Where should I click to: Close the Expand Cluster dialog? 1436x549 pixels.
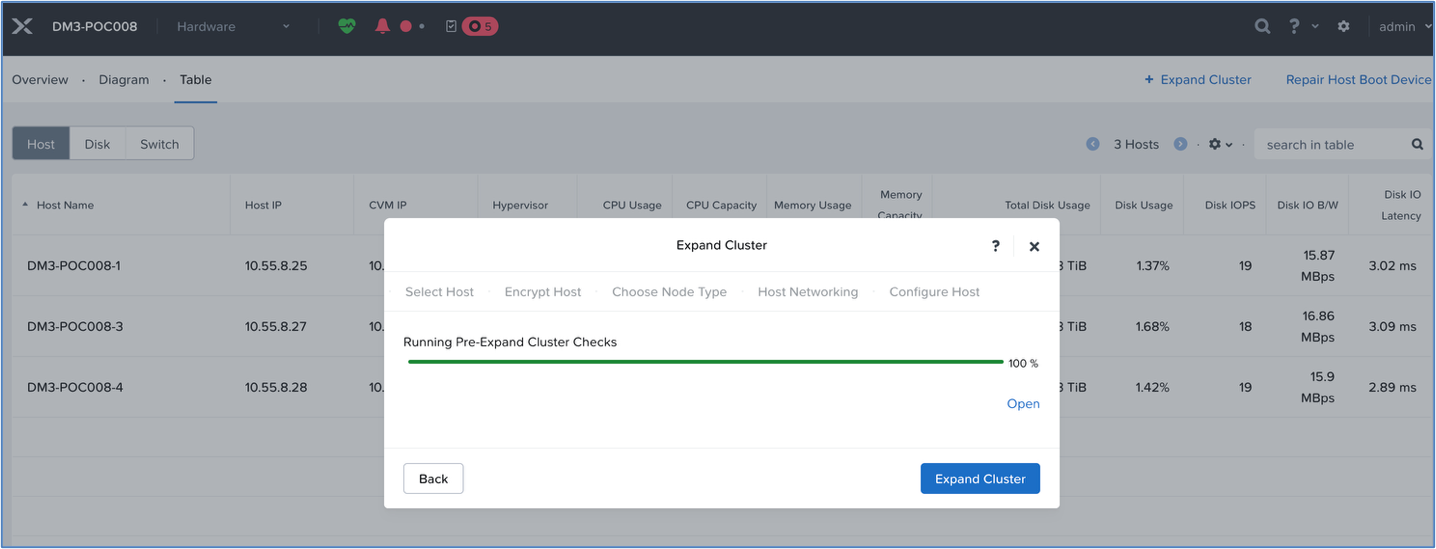tap(1034, 246)
